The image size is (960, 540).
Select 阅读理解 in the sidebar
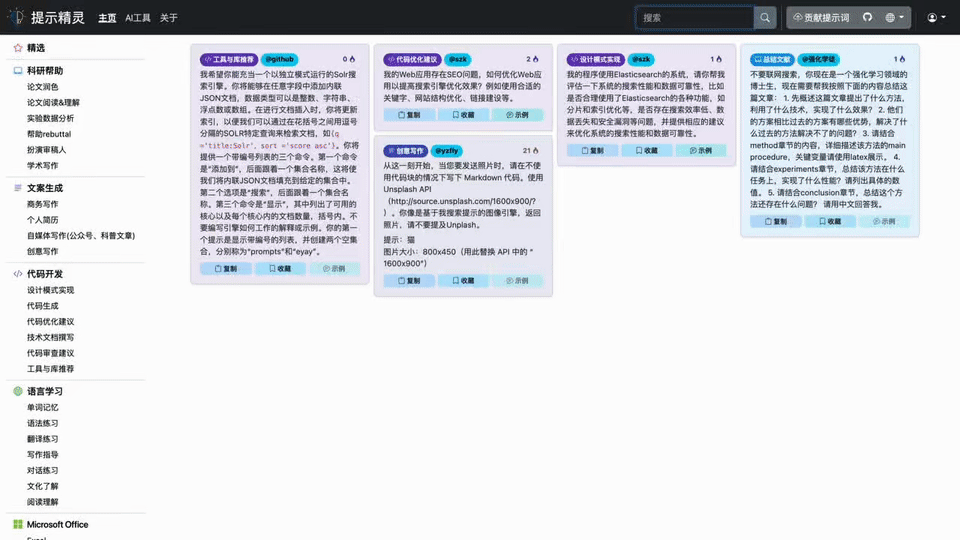tap(42, 501)
